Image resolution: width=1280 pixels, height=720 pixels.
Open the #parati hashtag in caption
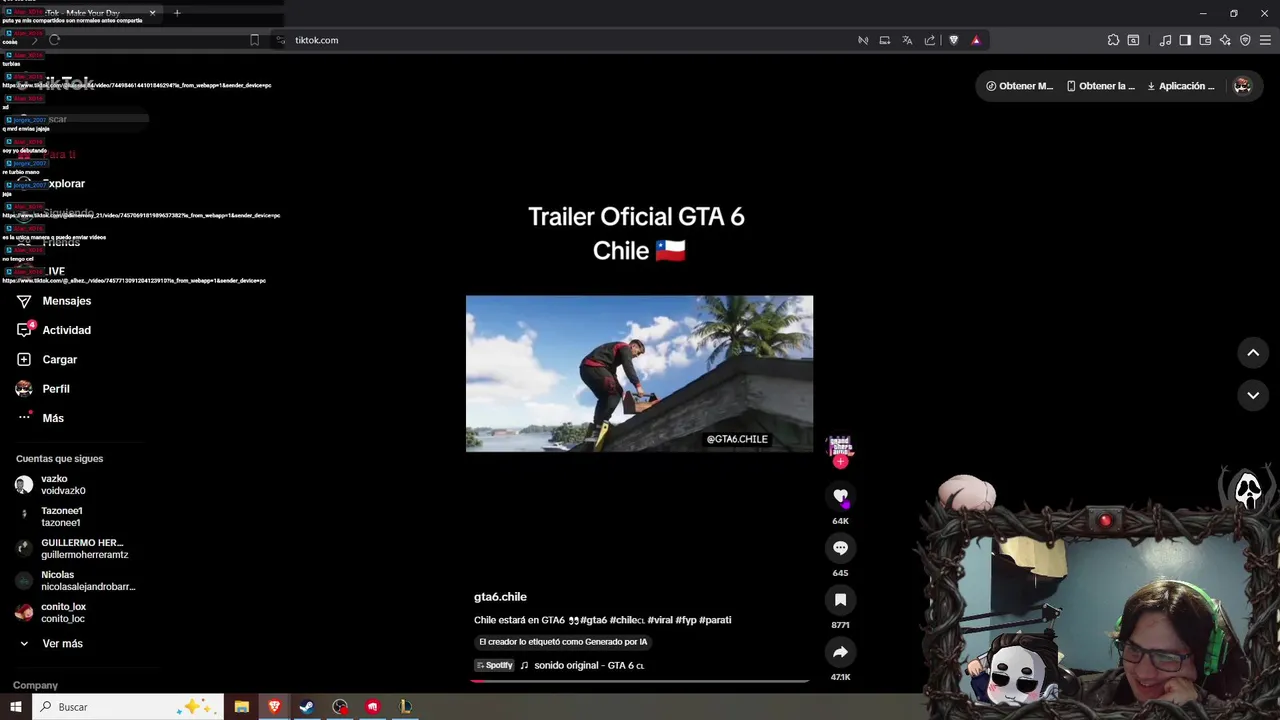pyautogui.click(x=715, y=620)
